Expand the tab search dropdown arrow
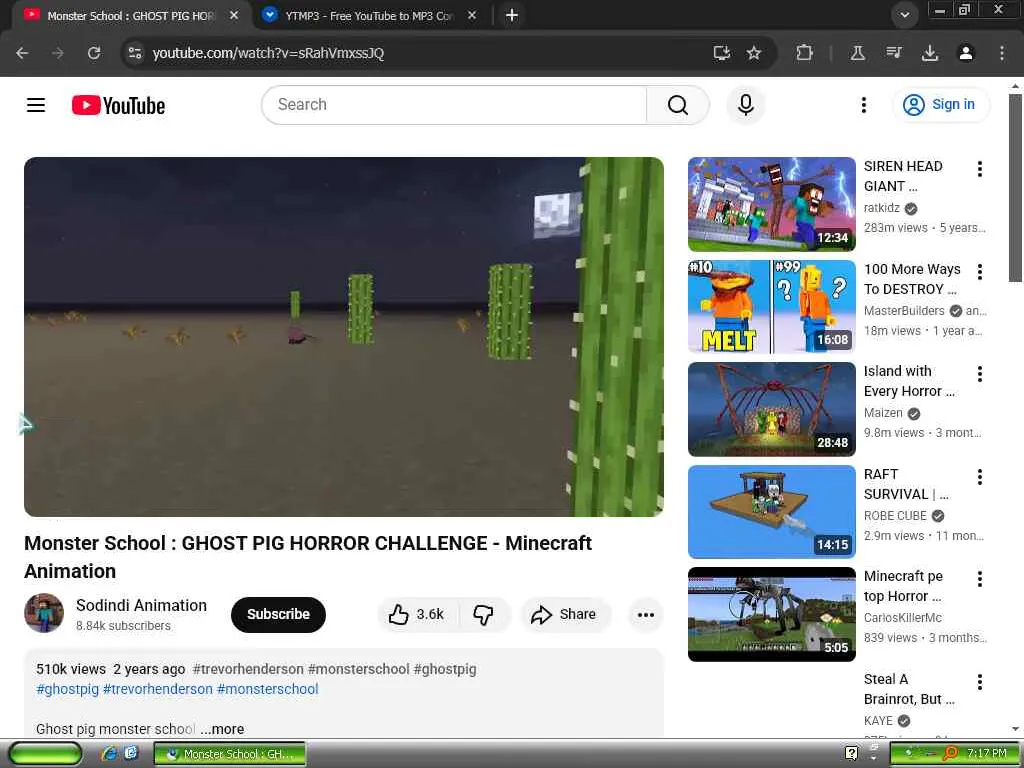Viewport: 1024px width, 768px height. tap(904, 15)
